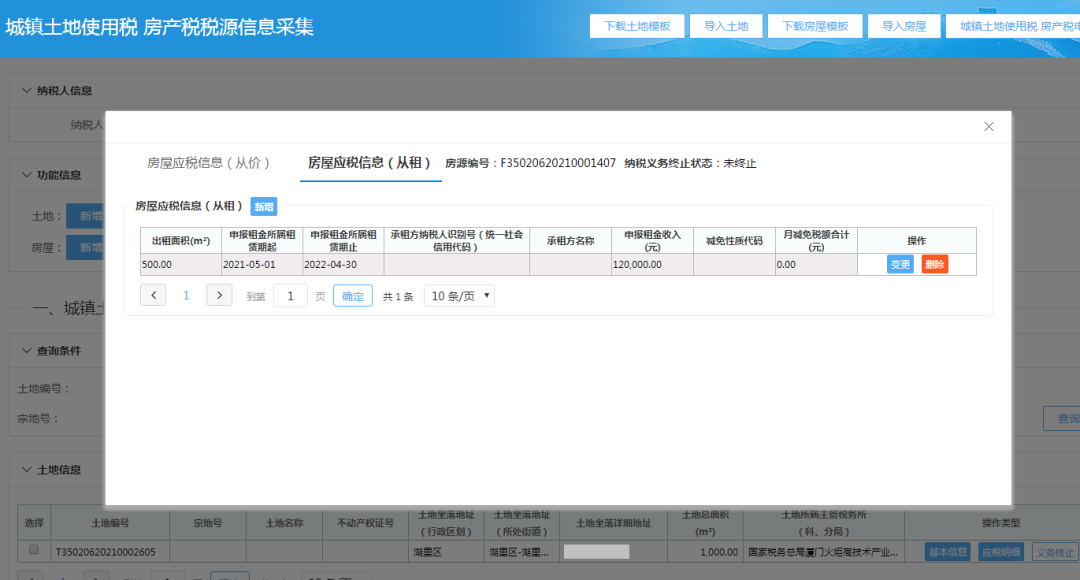The height and width of the screenshot is (580, 1080).
Task: Close the 房屋应税信息 dialog
Action: tap(988, 126)
